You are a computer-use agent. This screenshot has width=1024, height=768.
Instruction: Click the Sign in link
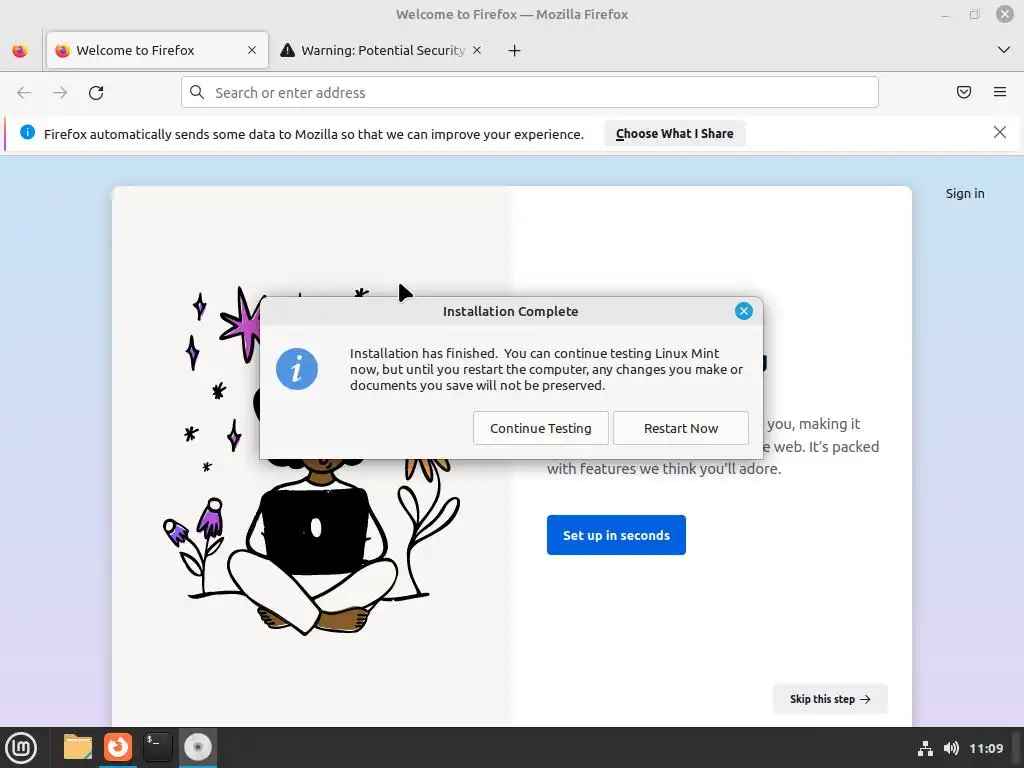tap(965, 193)
